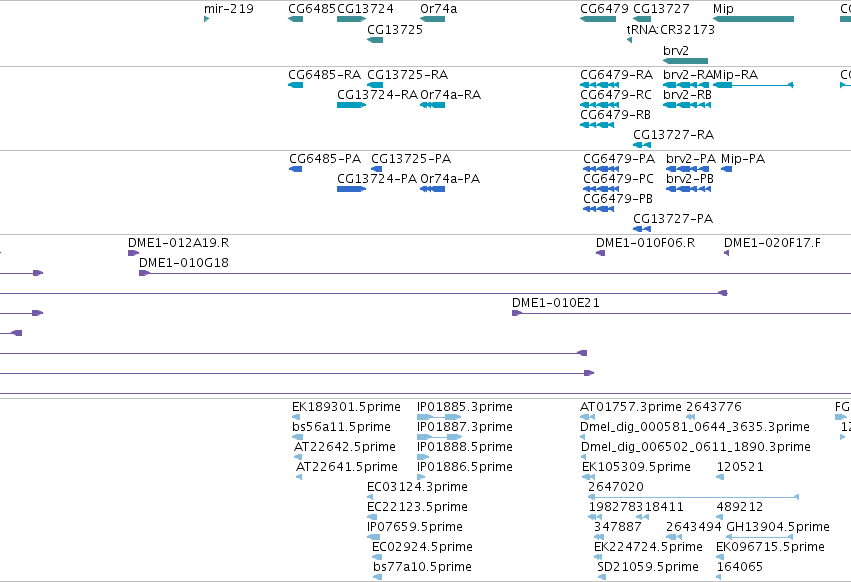Click the CG6485-RA transcript label
Screen dimensions: 851x582
(325, 74)
